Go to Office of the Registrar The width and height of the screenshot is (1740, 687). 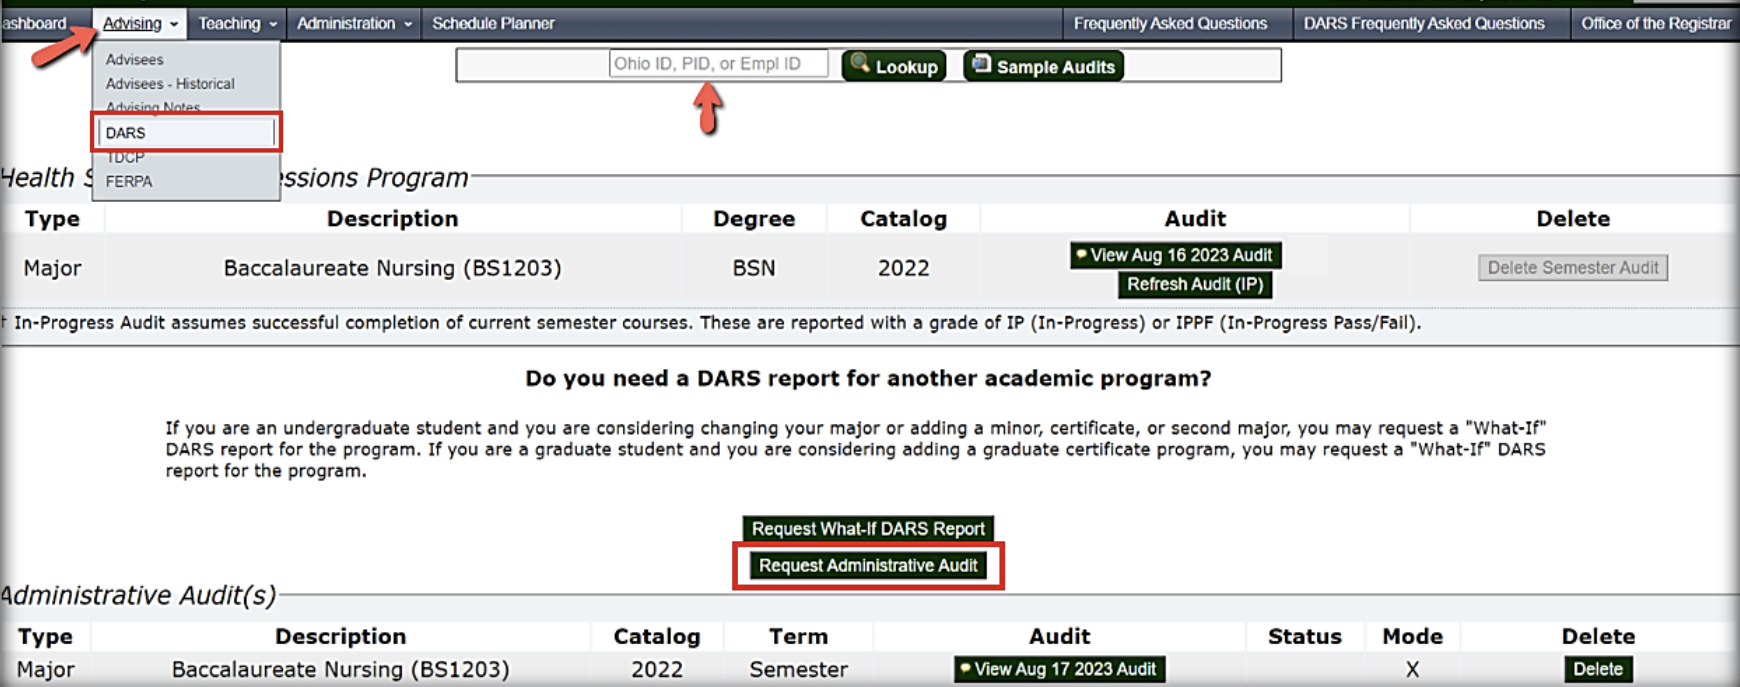[x=1655, y=23]
